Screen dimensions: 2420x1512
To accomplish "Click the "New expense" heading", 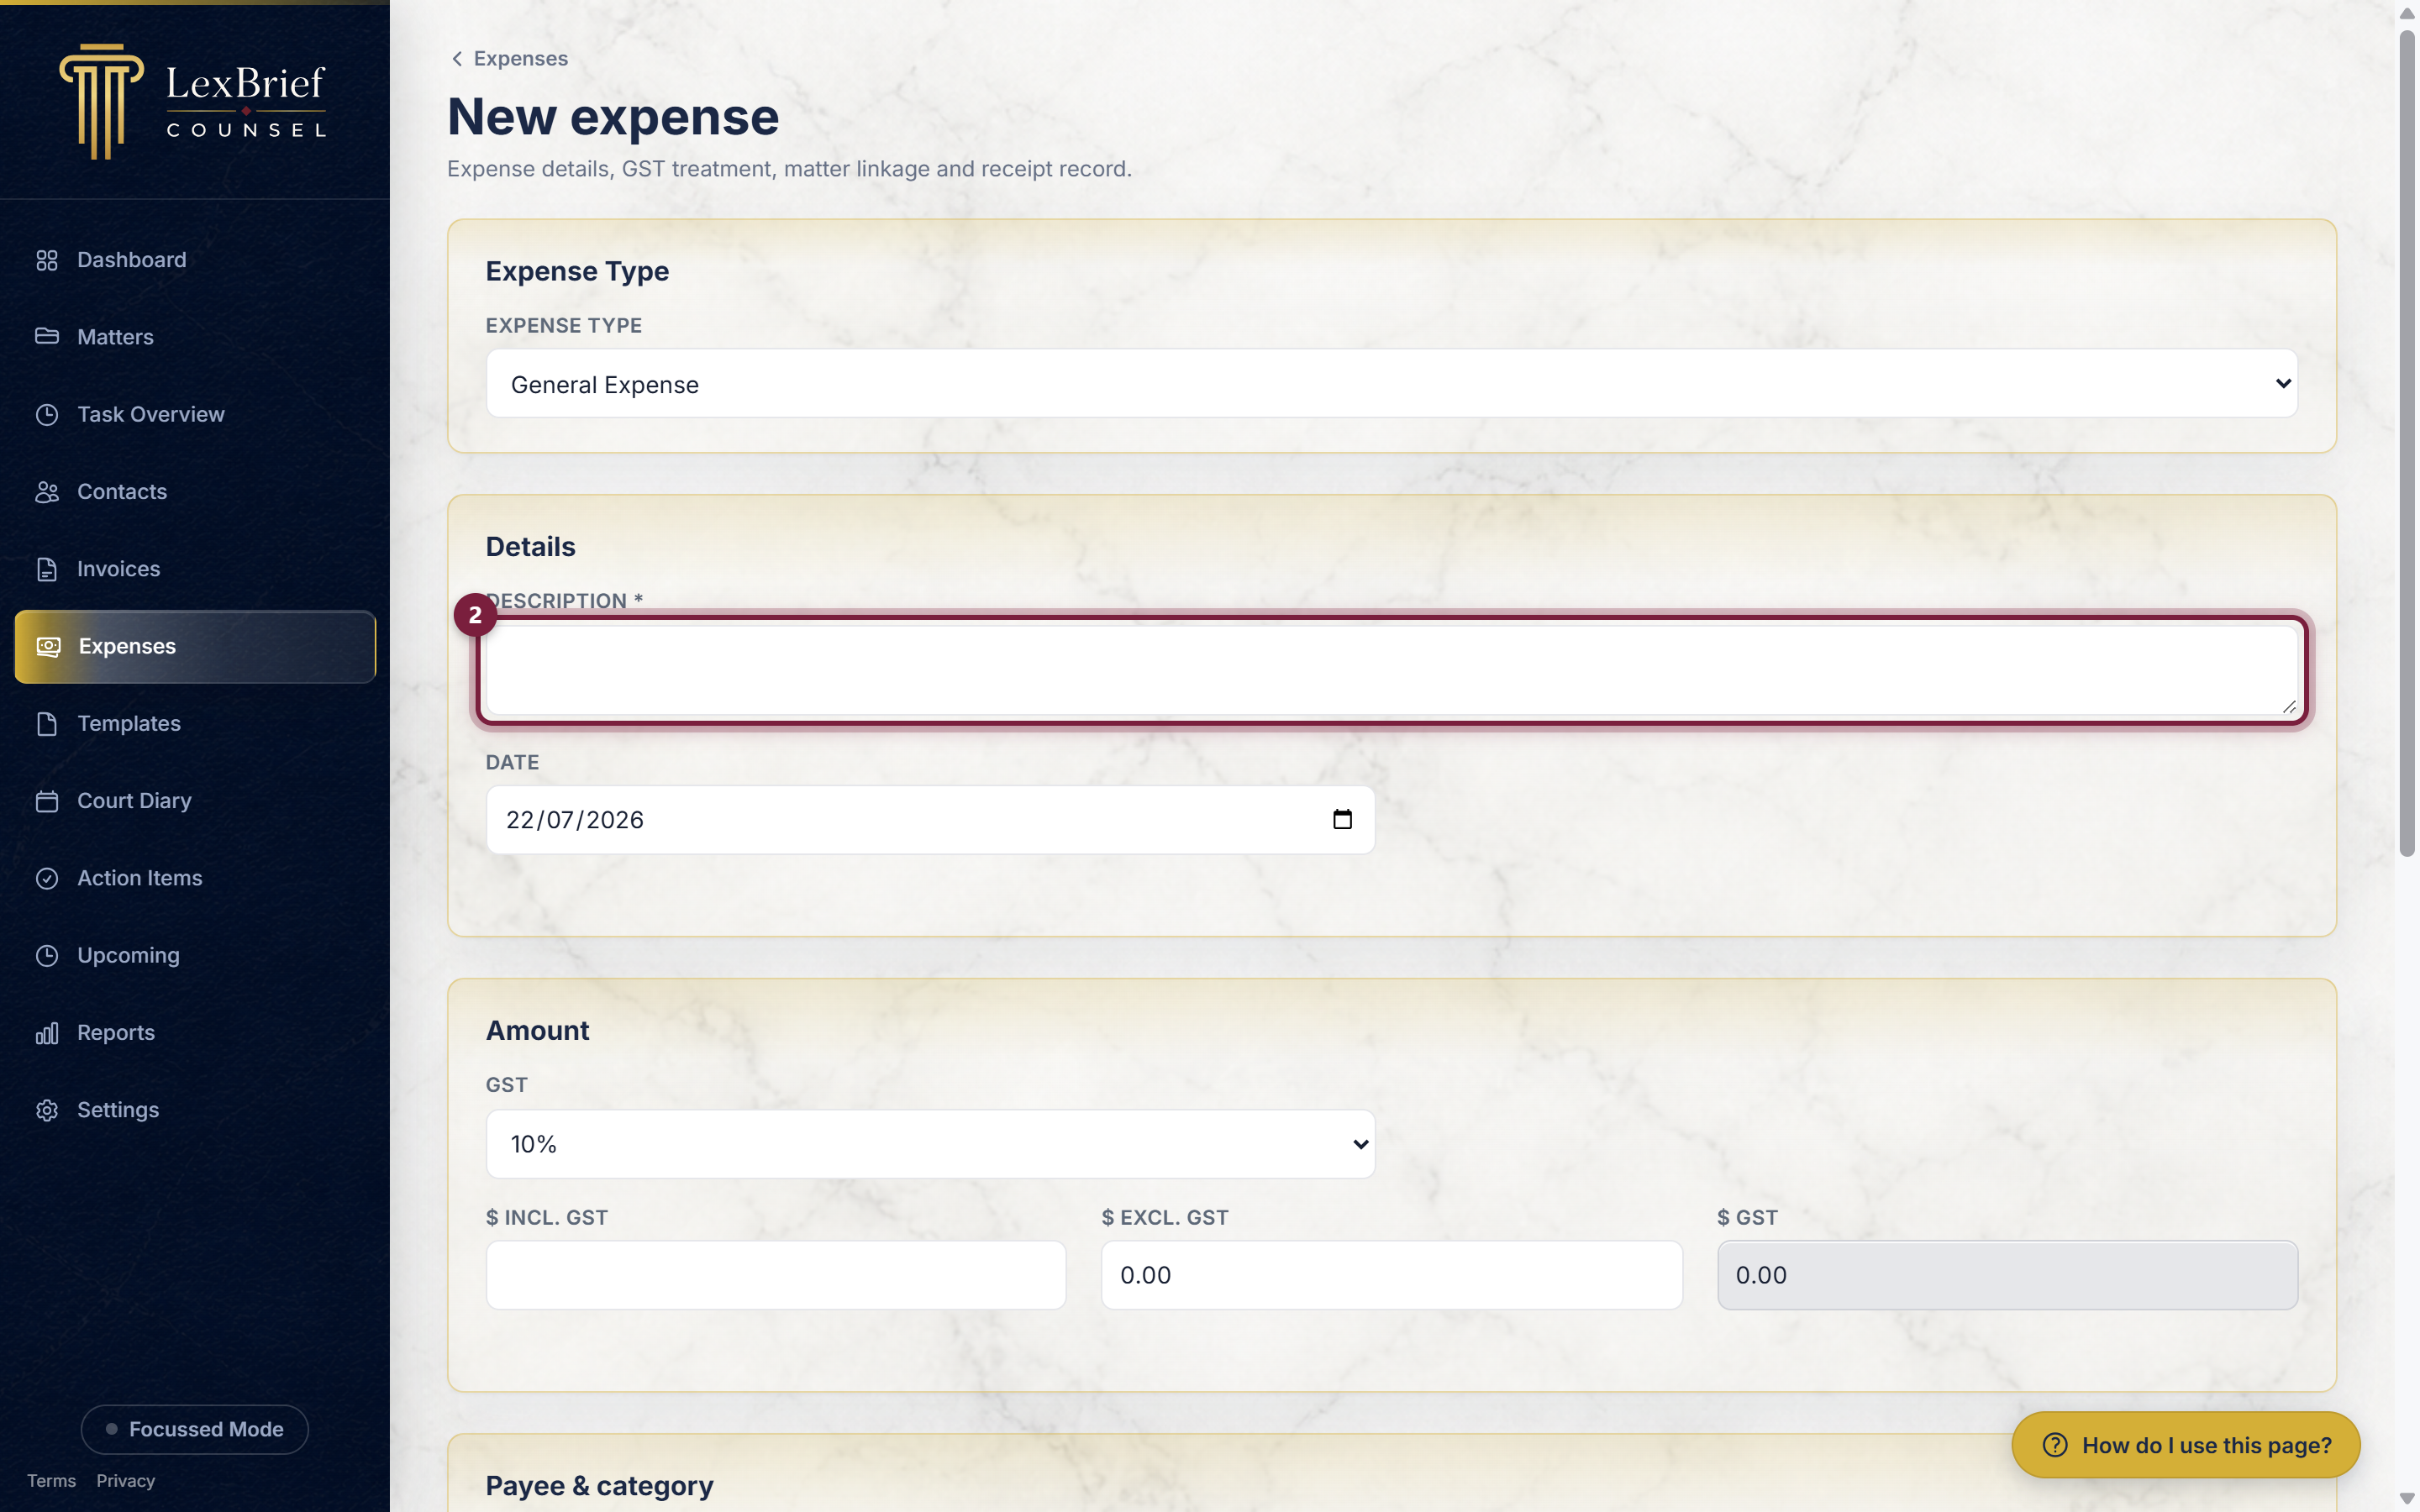I will click(613, 117).
